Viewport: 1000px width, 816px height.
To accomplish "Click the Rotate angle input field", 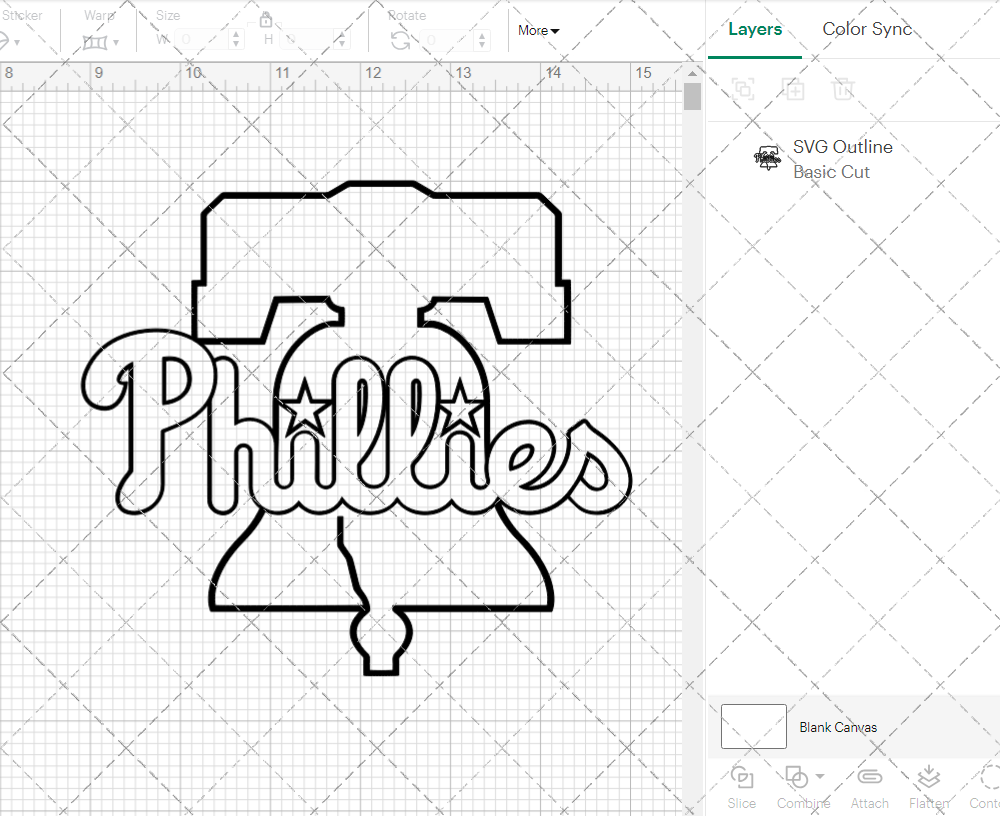I will pos(448,40).
